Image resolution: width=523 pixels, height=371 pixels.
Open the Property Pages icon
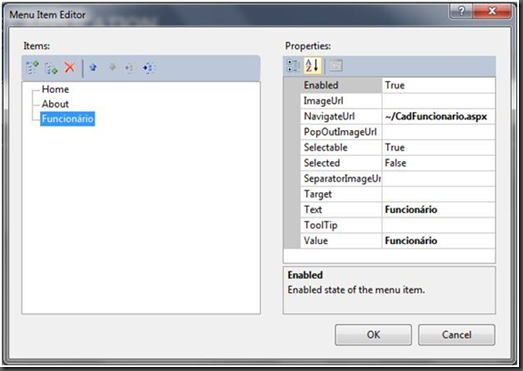[336, 66]
